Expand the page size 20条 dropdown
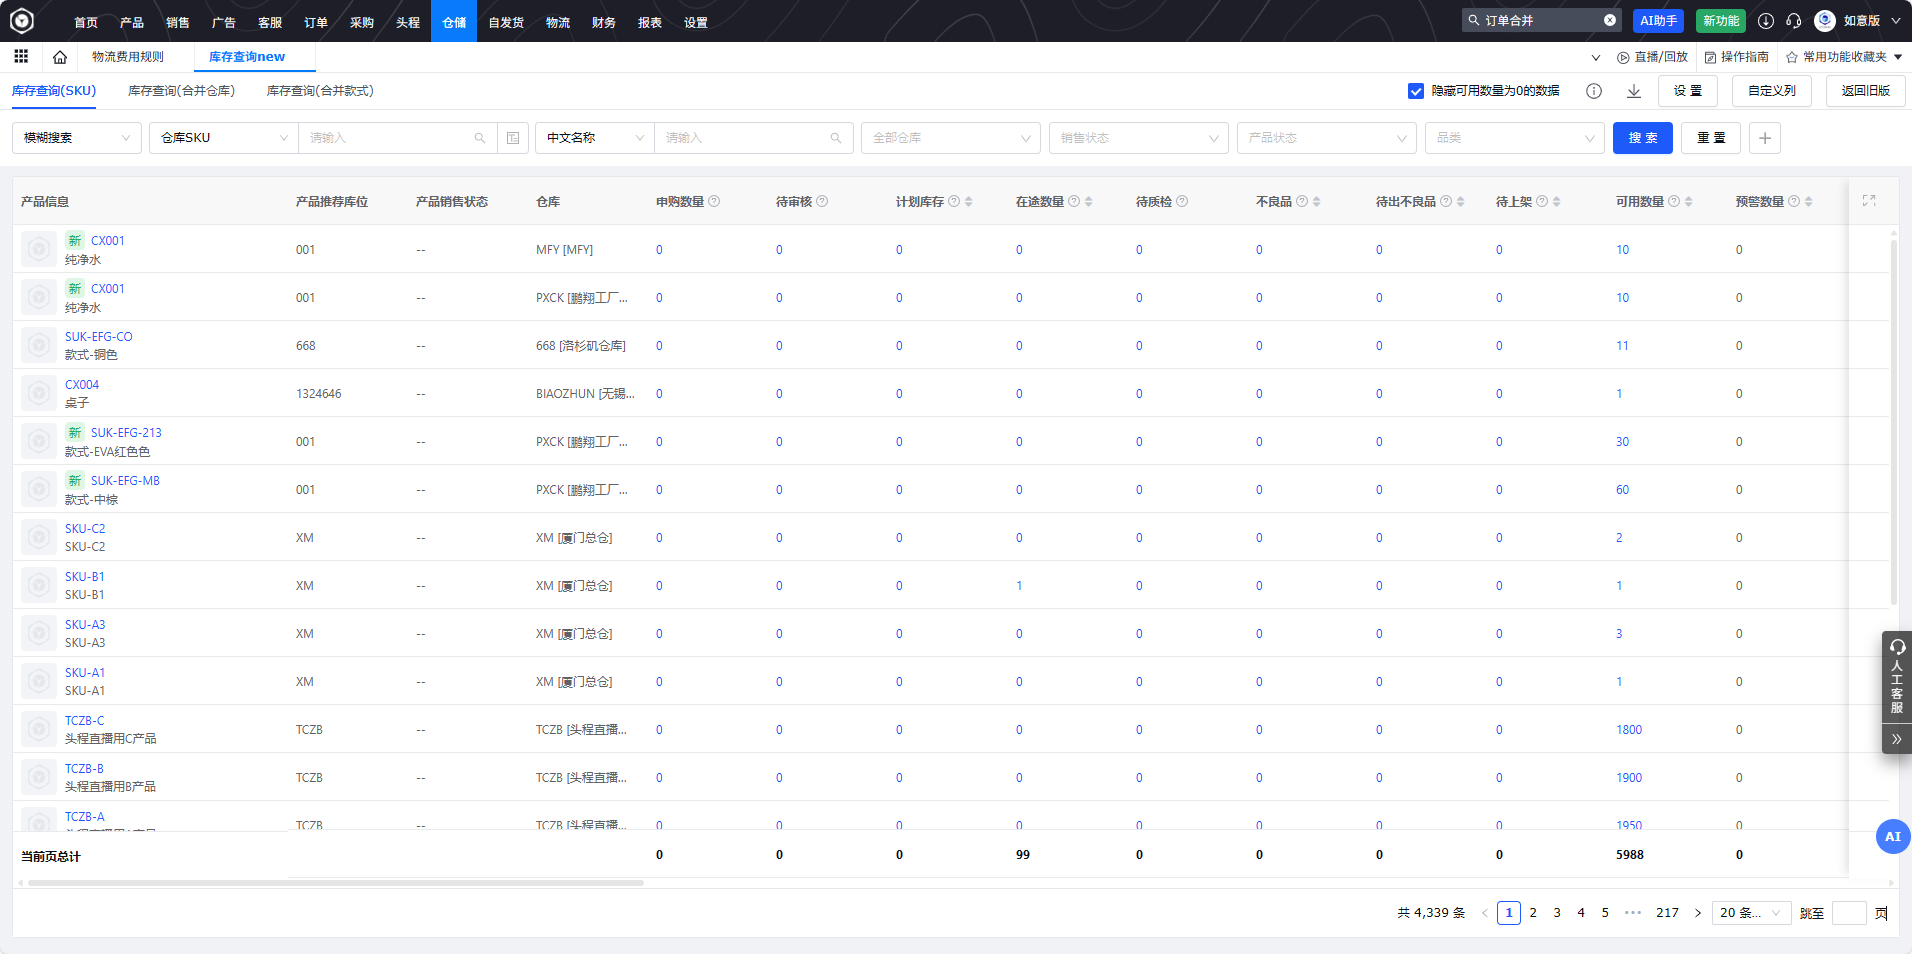Image resolution: width=1912 pixels, height=954 pixels. (1750, 913)
